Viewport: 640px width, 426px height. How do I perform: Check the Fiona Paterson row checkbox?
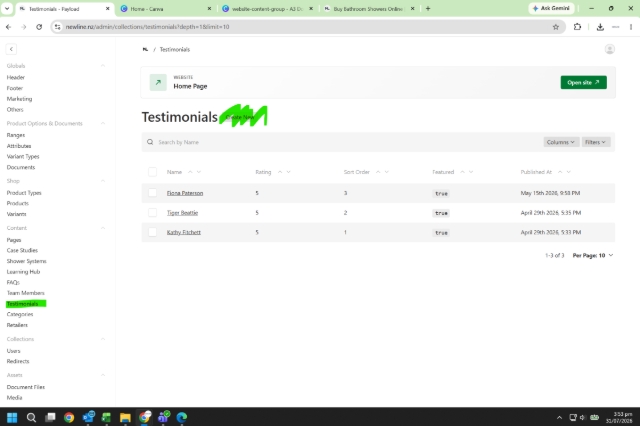(152, 193)
